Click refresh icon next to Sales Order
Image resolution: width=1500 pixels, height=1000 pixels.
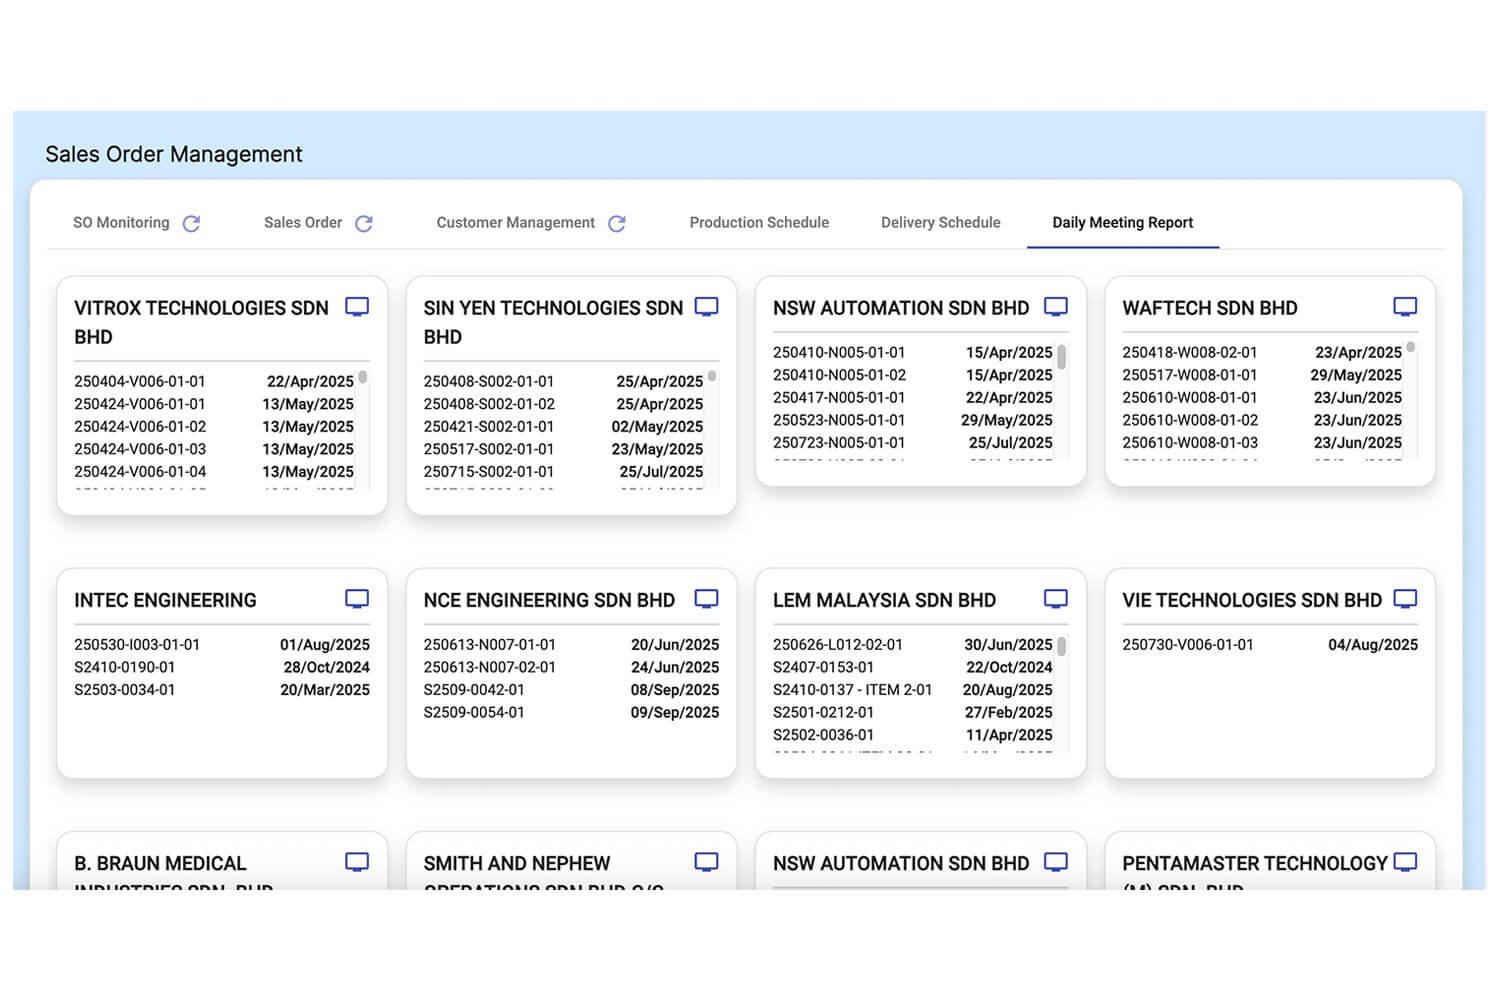pyautogui.click(x=364, y=223)
